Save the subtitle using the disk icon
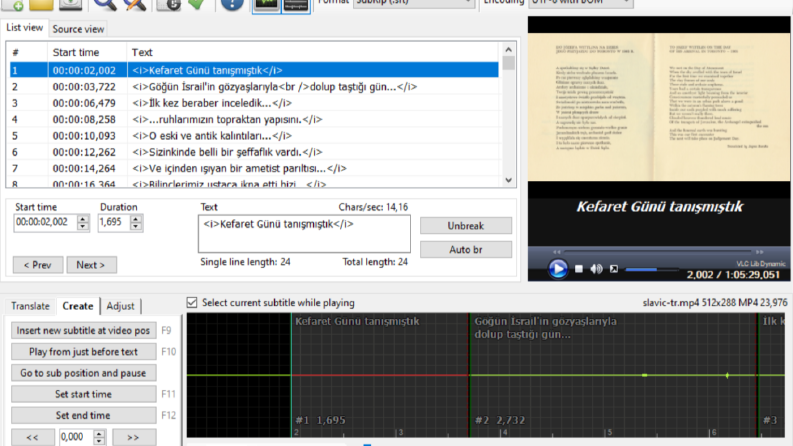 [x=70, y=4]
